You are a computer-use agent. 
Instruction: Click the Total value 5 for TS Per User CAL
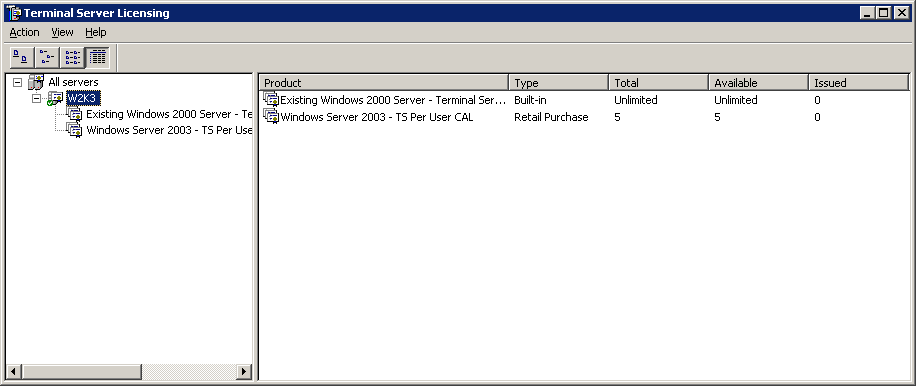(617, 117)
